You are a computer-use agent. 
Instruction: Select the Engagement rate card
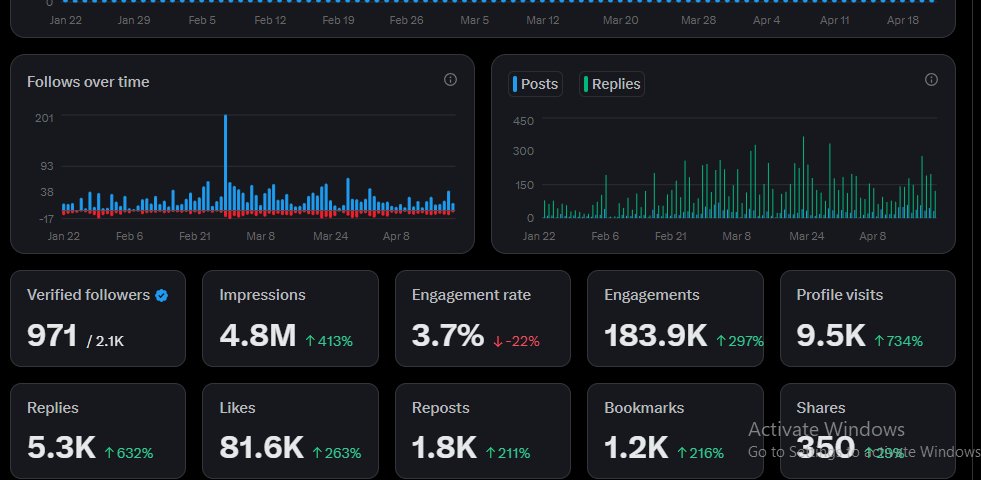pos(483,319)
